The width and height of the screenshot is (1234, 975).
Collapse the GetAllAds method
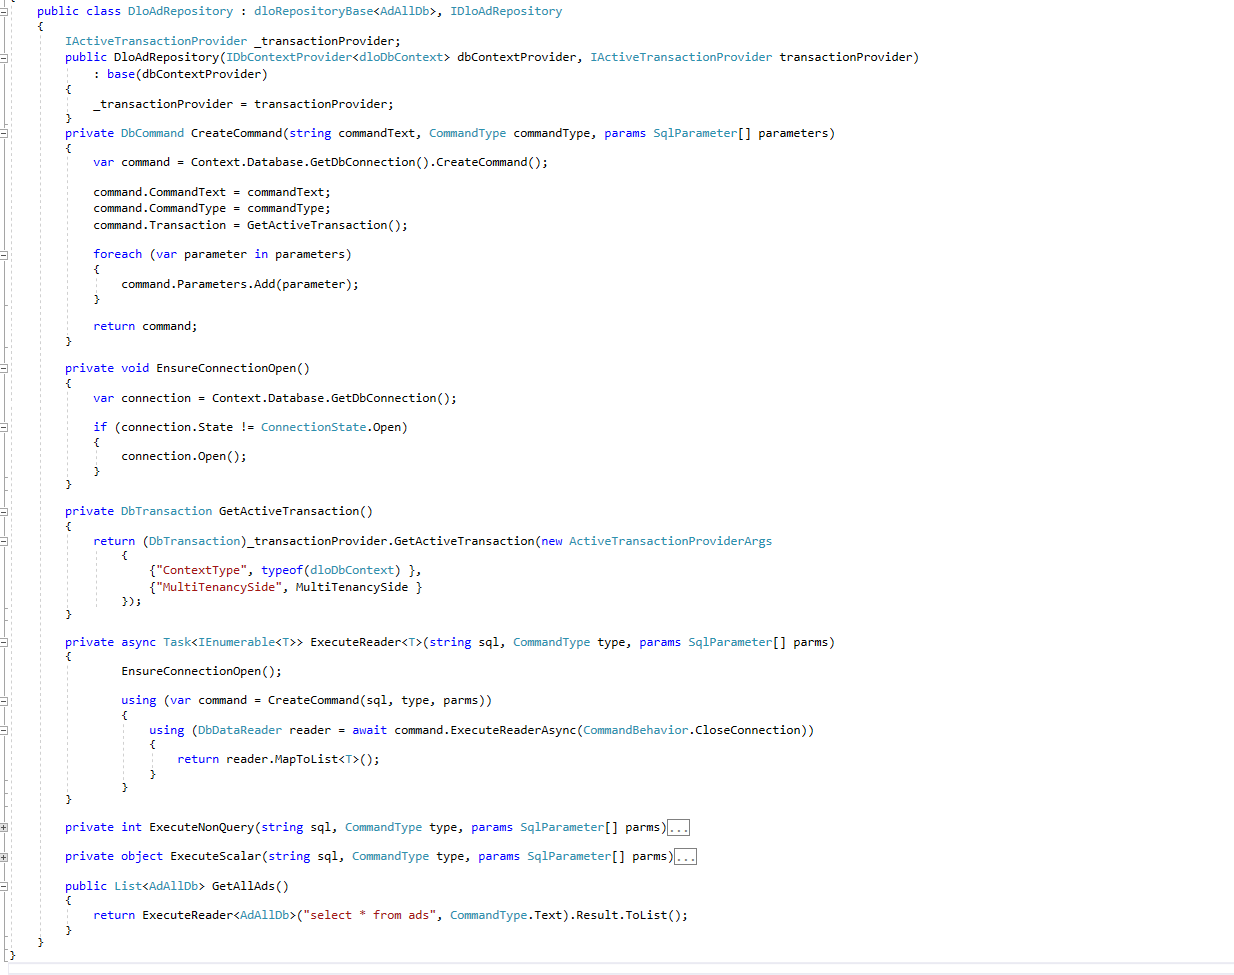click(4, 886)
